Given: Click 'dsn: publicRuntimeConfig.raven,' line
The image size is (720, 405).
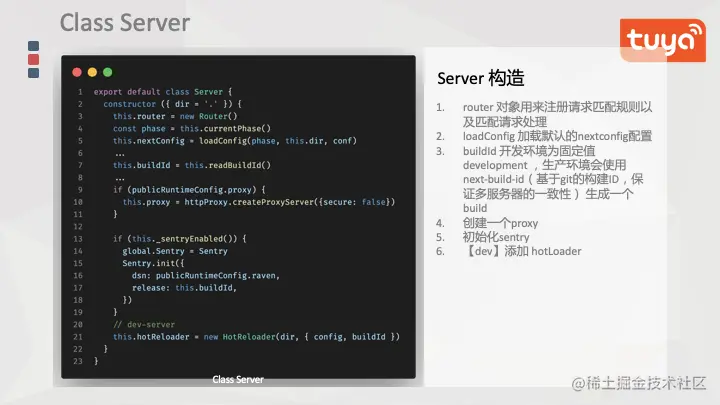Looking at the screenshot, I should pos(206,276).
